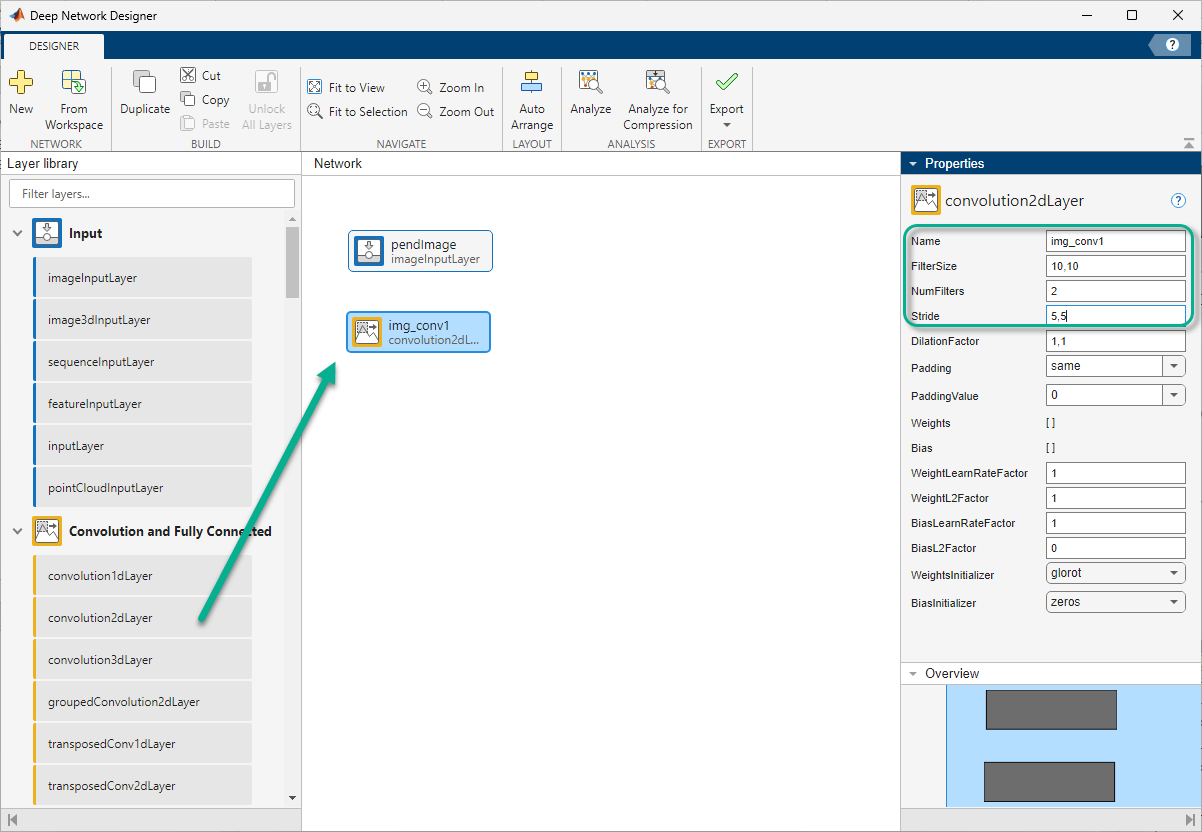Click the Input category icon
This screenshot has width=1202, height=832.
(x=47, y=233)
